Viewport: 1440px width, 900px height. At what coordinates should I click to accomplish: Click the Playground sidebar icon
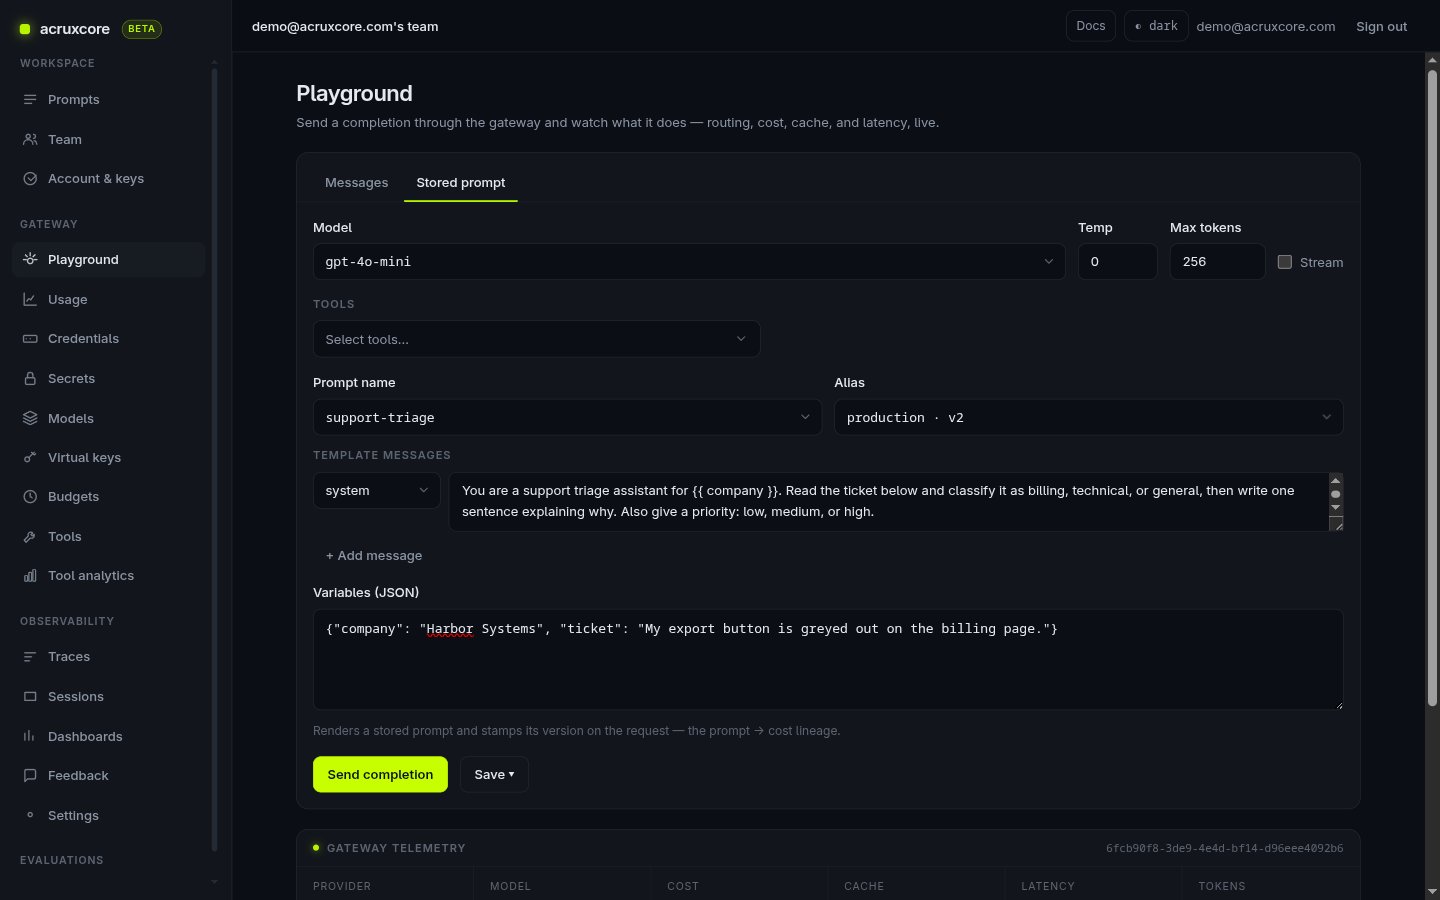tap(30, 259)
